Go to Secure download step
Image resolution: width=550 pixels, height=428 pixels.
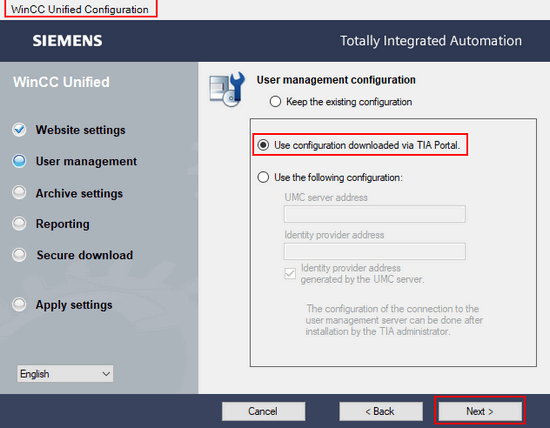[x=85, y=255]
